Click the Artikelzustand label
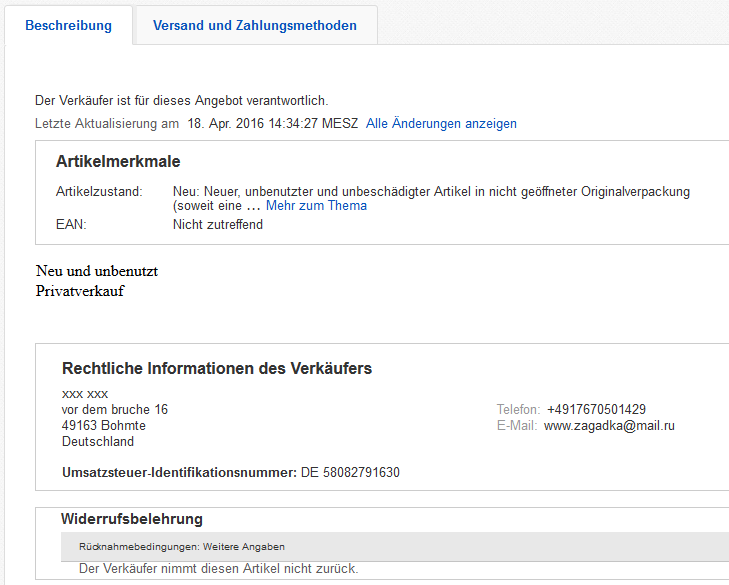Screen dimensions: 729x585 [x=99, y=191]
